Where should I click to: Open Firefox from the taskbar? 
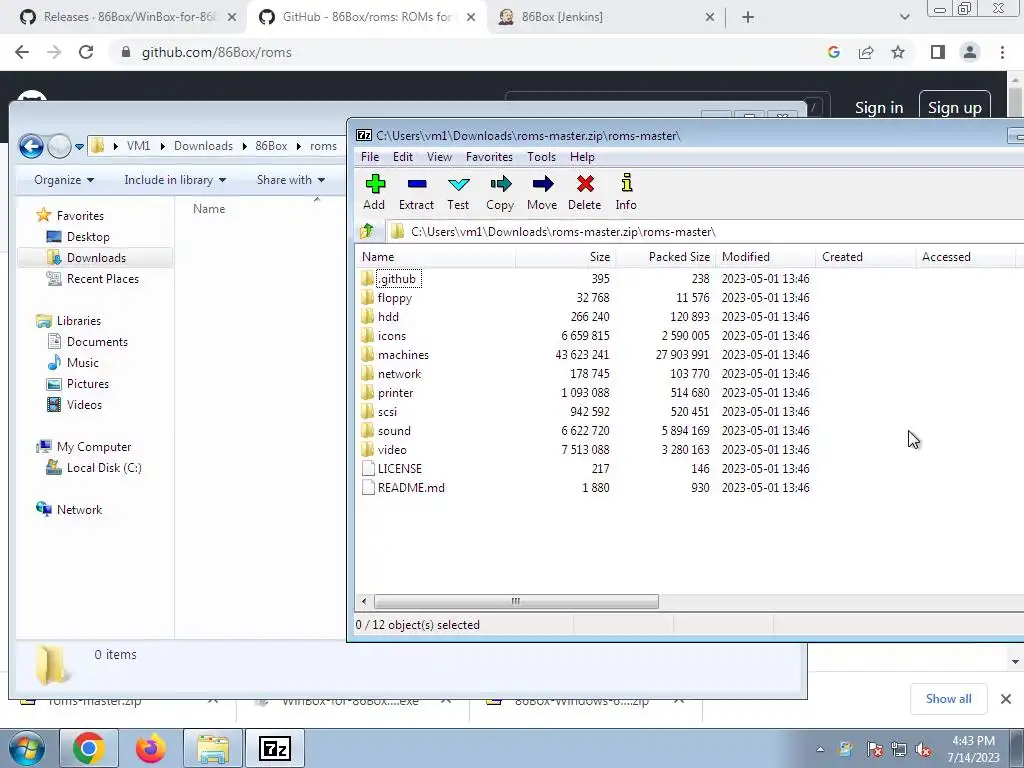150,748
